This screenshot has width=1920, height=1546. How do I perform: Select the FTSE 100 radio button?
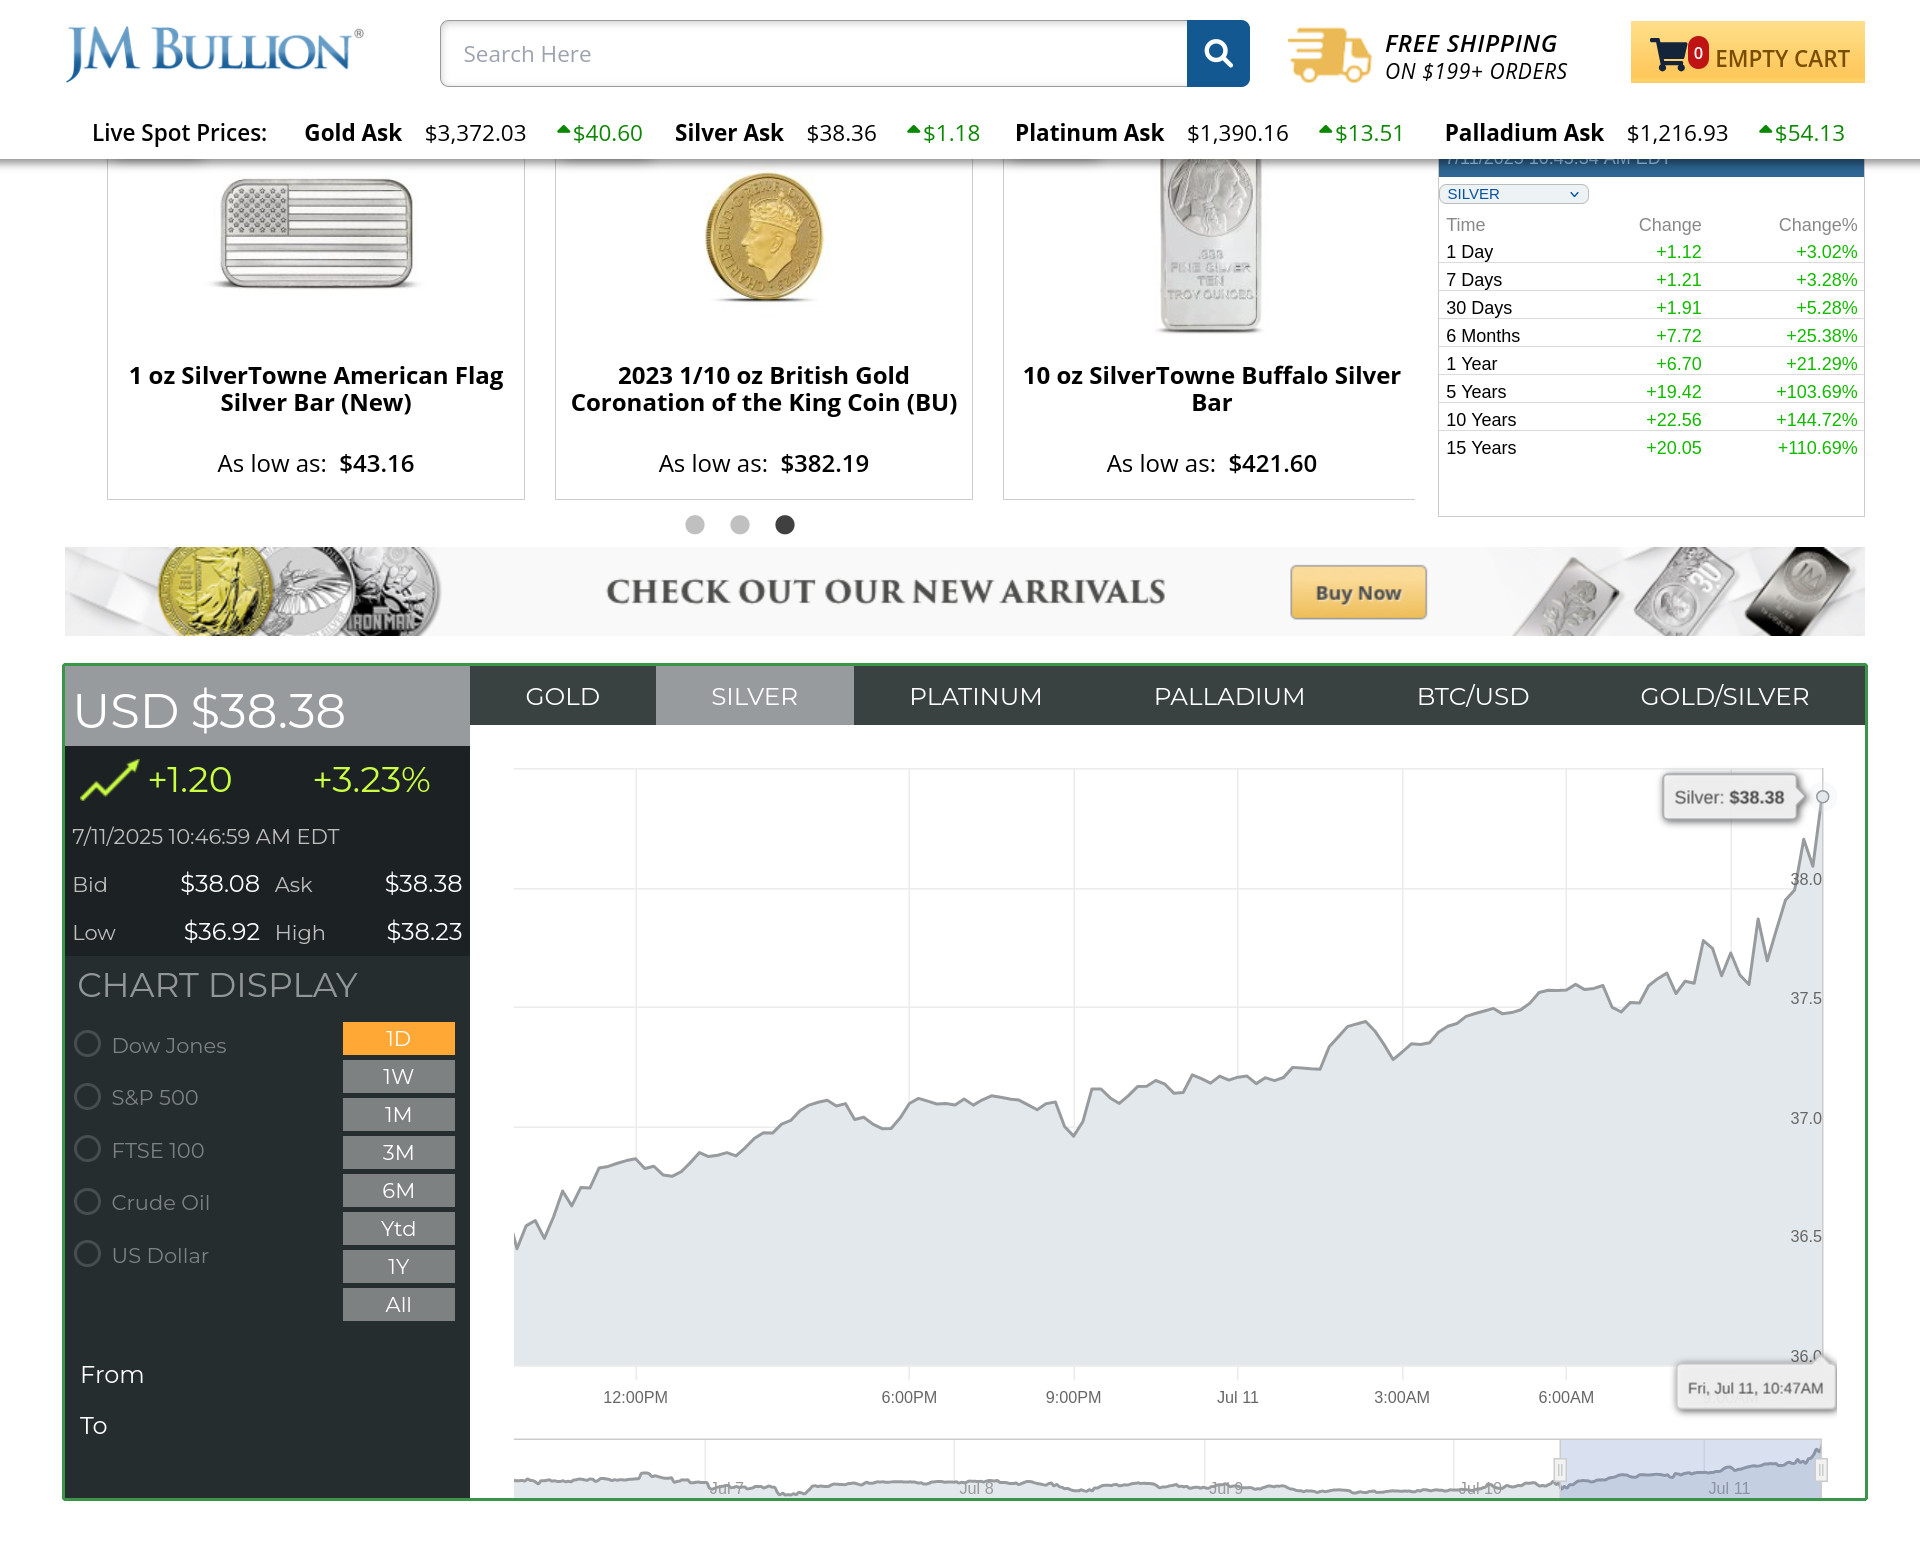click(88, 1149)
